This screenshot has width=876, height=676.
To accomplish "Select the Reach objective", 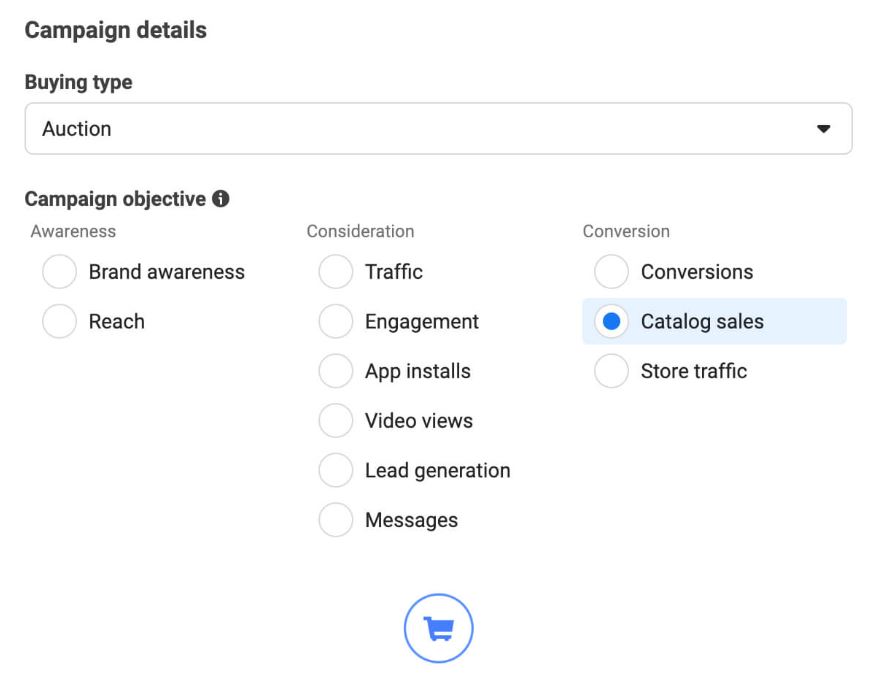I will [x=60, y=322].
